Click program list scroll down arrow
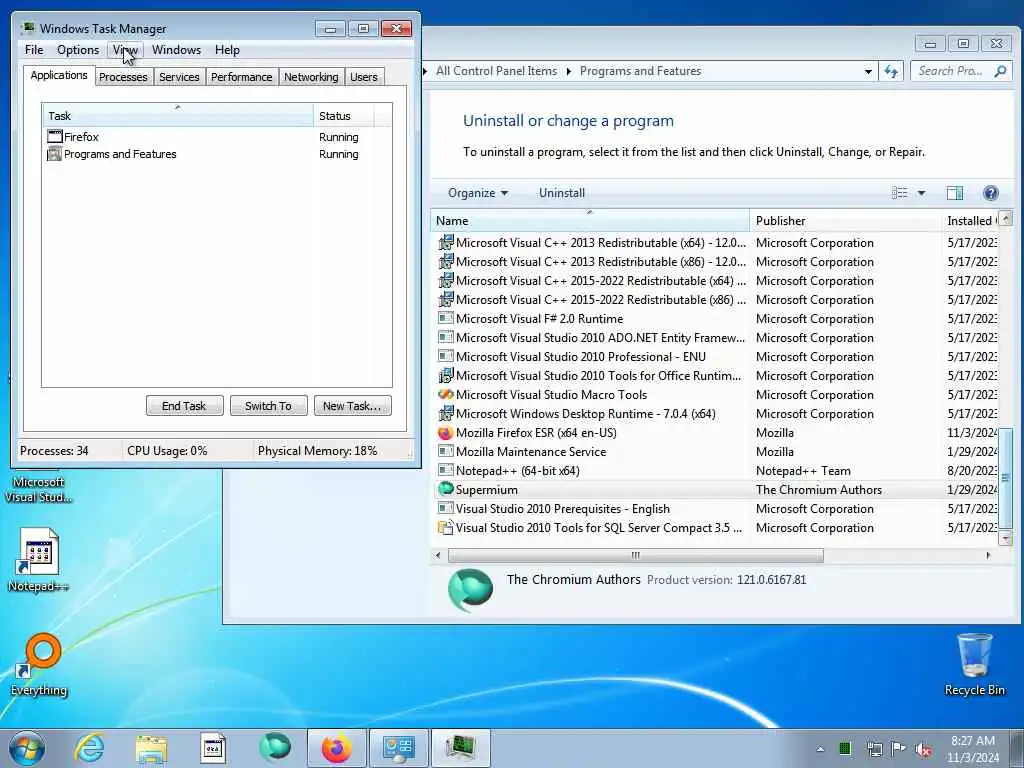Viewport: 1024px width, 768px height. (x=1006, y=538)
